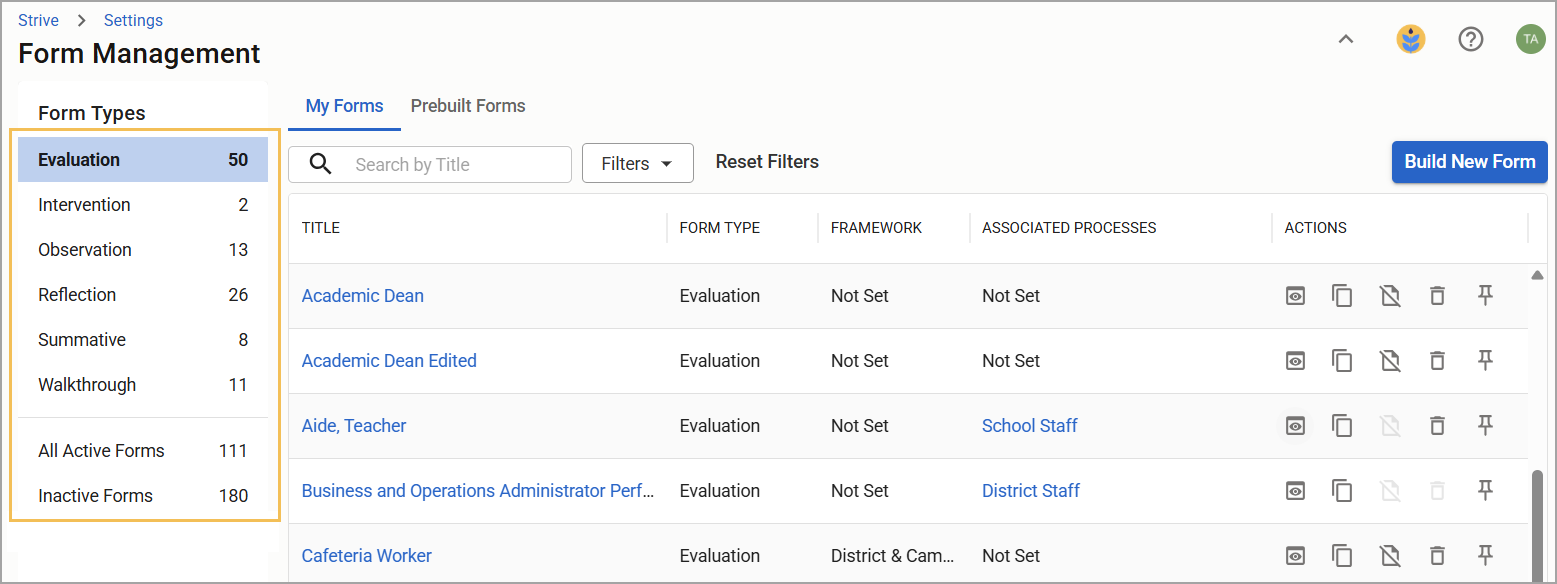
Task: Open the Academic Dean Edited form link
Action: pyautogui.click(x=389, y=361)
